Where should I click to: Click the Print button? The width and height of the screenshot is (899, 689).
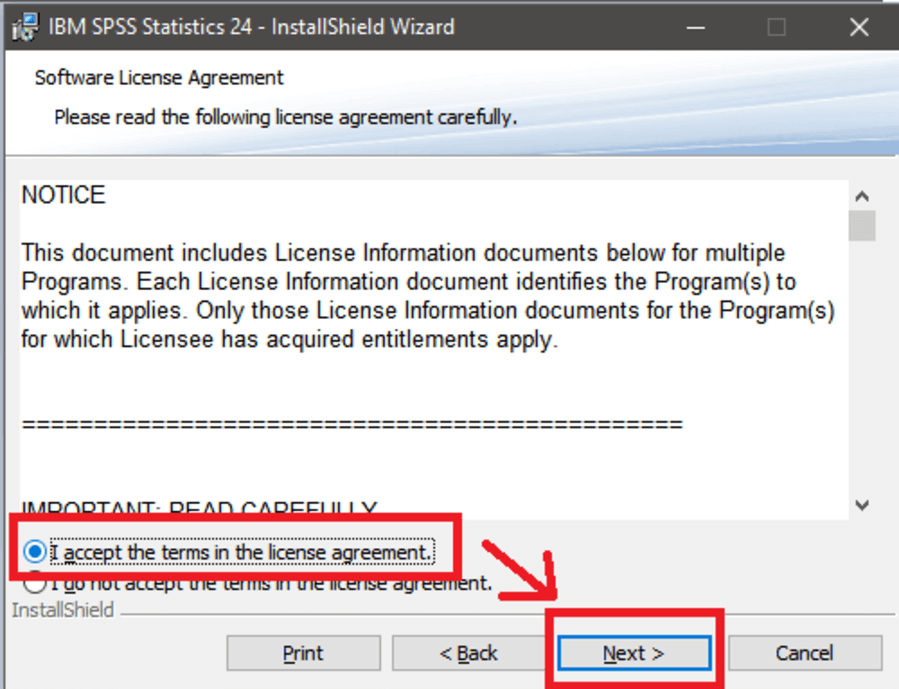tap(303, 653)
